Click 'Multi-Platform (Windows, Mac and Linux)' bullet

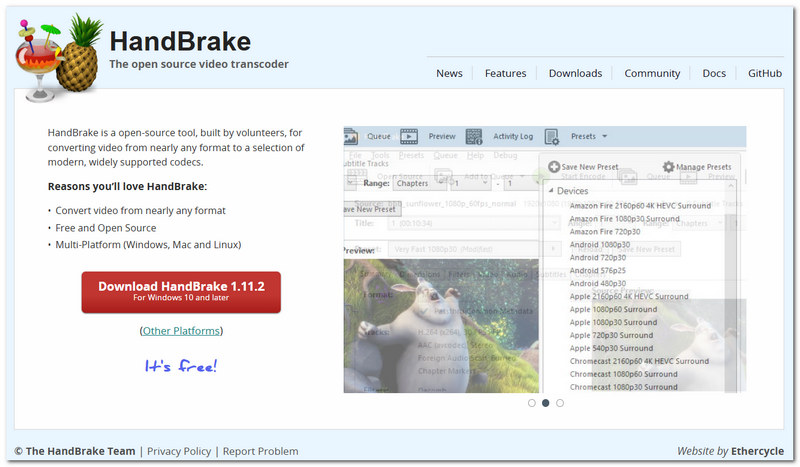148,245
